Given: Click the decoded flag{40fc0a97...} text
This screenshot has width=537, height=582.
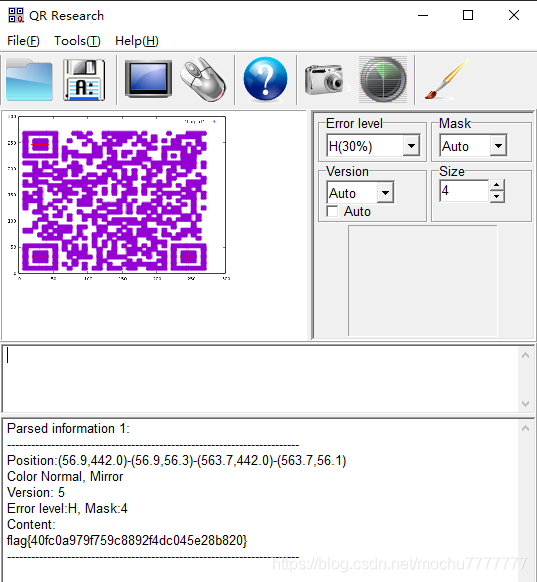Looking at the screenshot, I should coord(127,540).
